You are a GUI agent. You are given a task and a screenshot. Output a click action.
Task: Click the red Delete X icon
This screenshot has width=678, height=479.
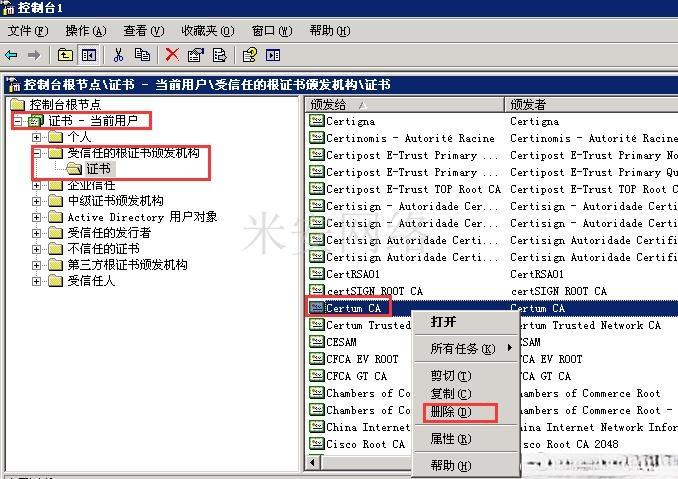click(172, 55)
